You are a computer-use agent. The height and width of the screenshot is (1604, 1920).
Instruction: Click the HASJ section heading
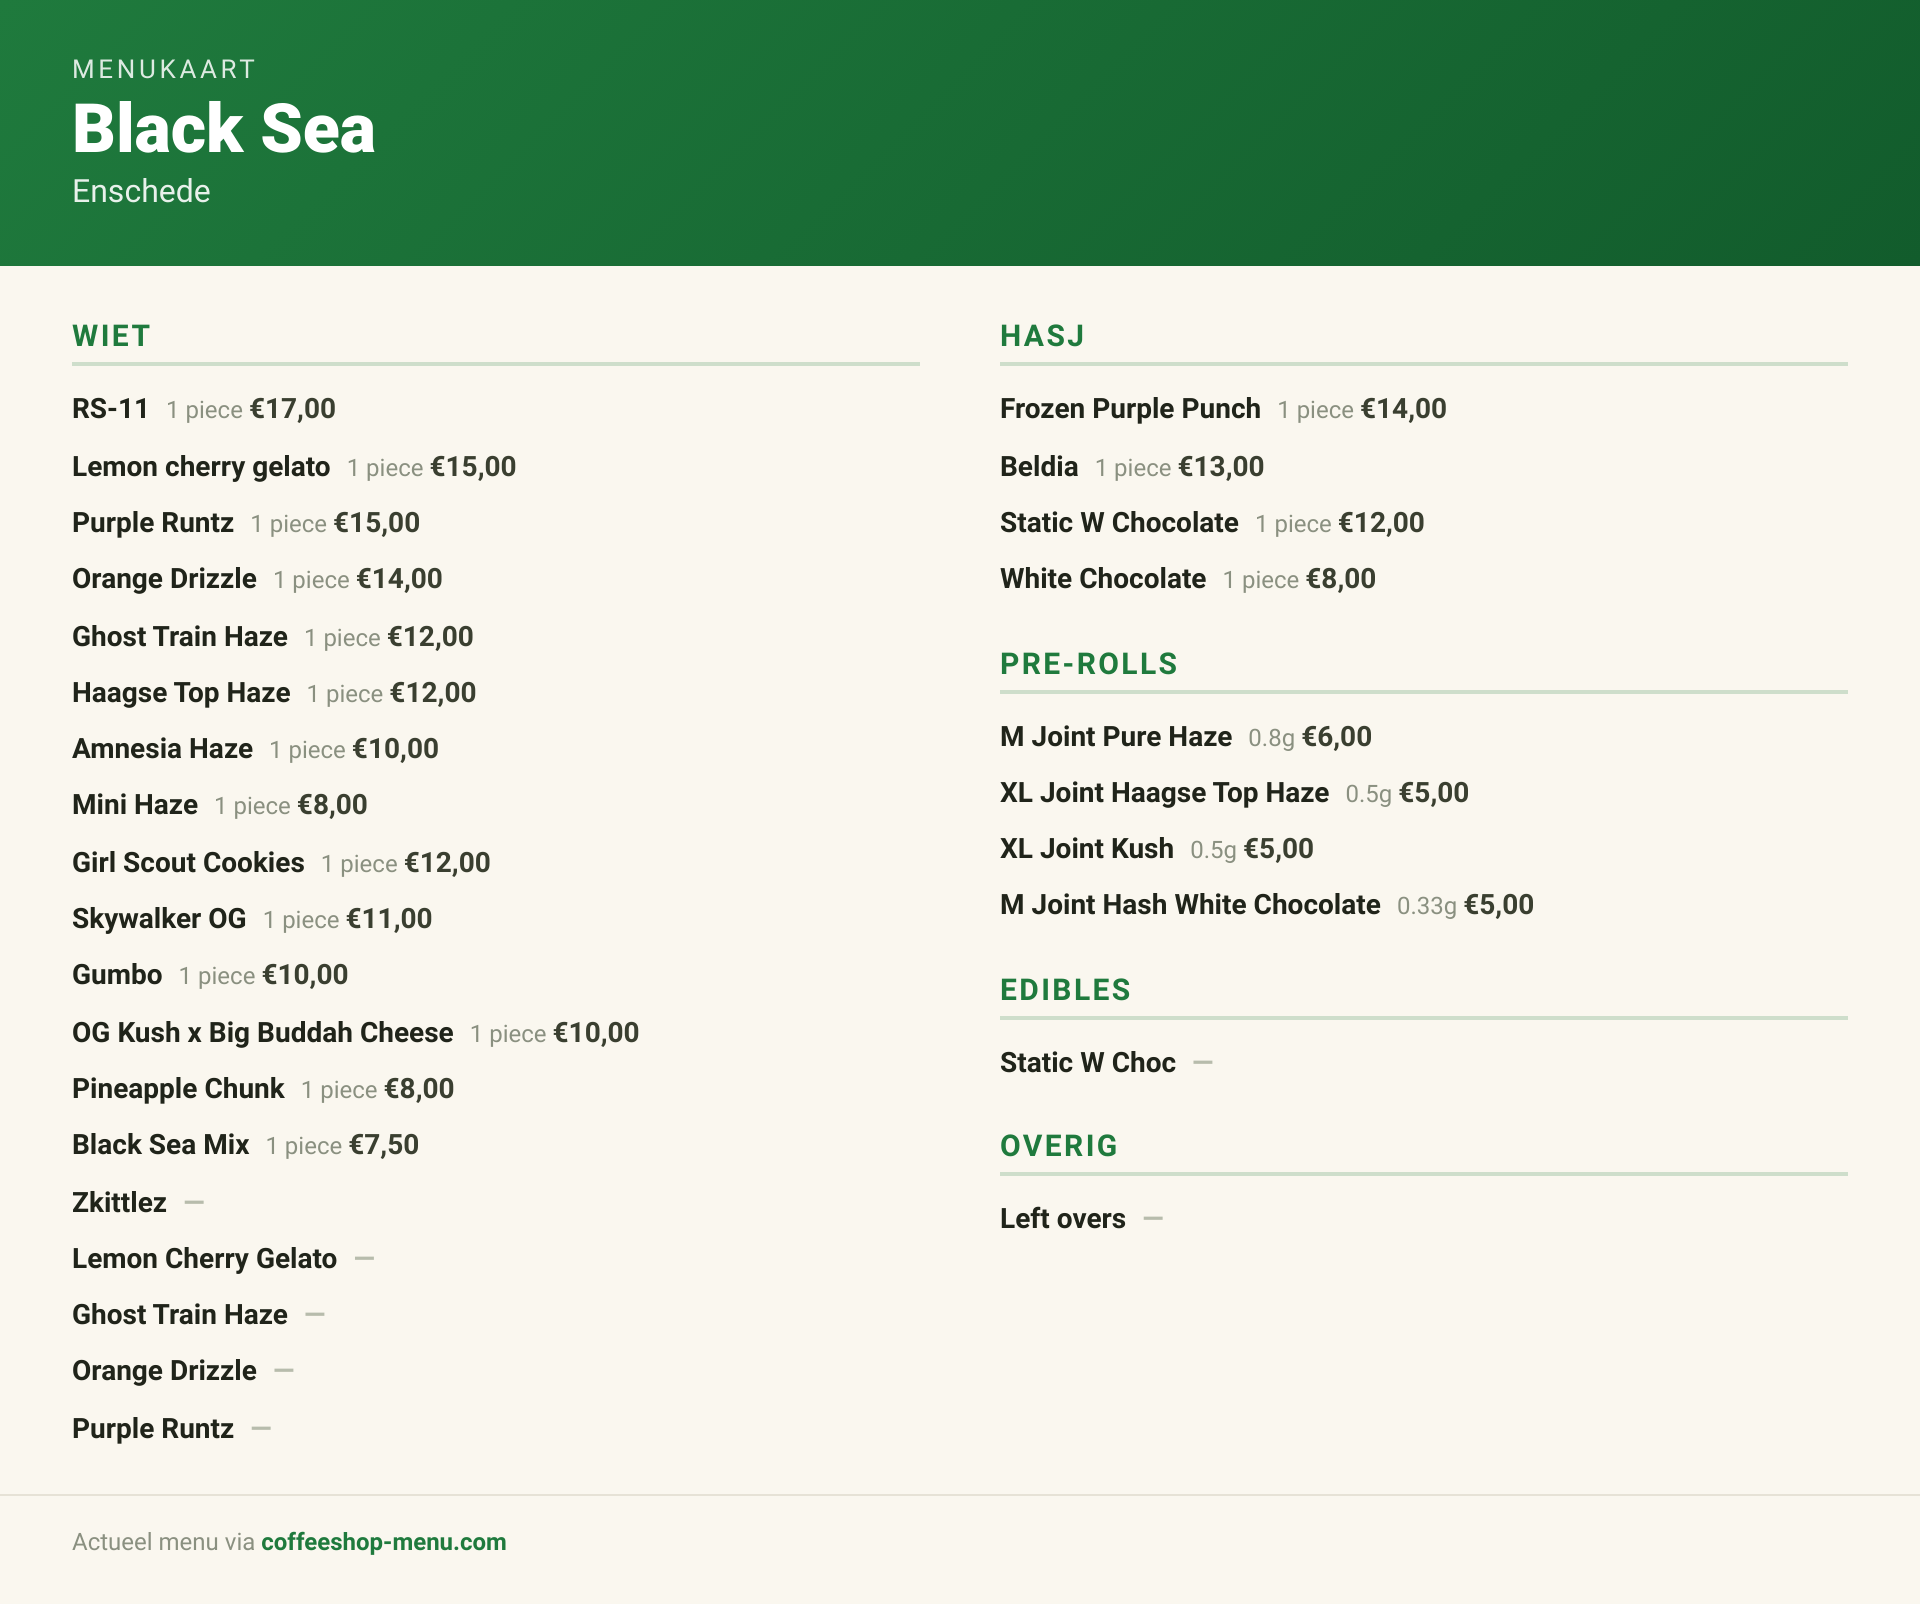pos(1042,336)
